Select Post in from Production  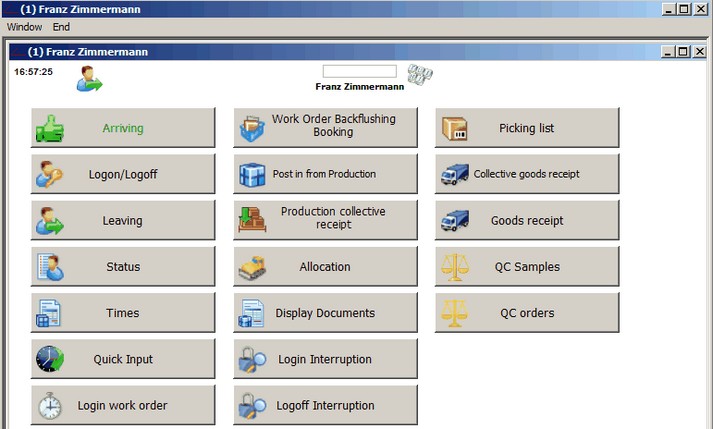[326, 174]
